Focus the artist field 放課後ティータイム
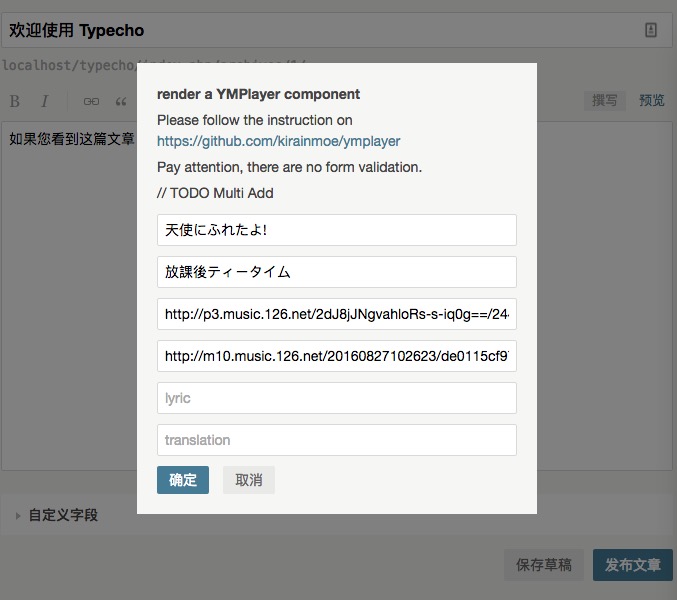Viewport: 677px width, 600px height. [x=337, y=272]
